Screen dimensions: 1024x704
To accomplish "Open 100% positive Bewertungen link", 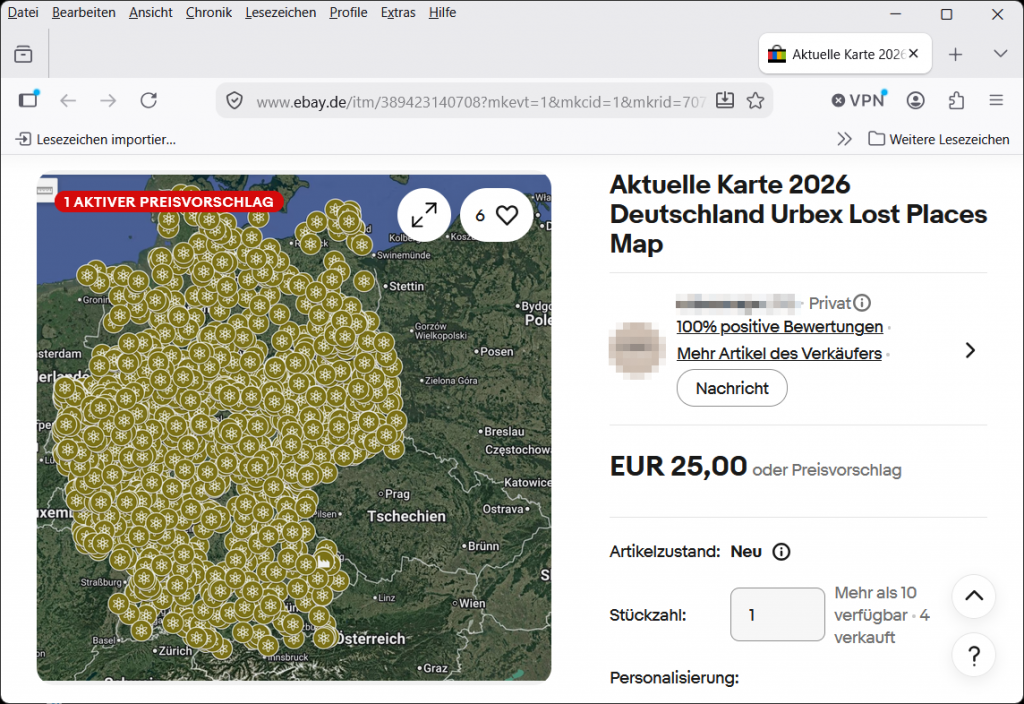I will pos(780,327).
